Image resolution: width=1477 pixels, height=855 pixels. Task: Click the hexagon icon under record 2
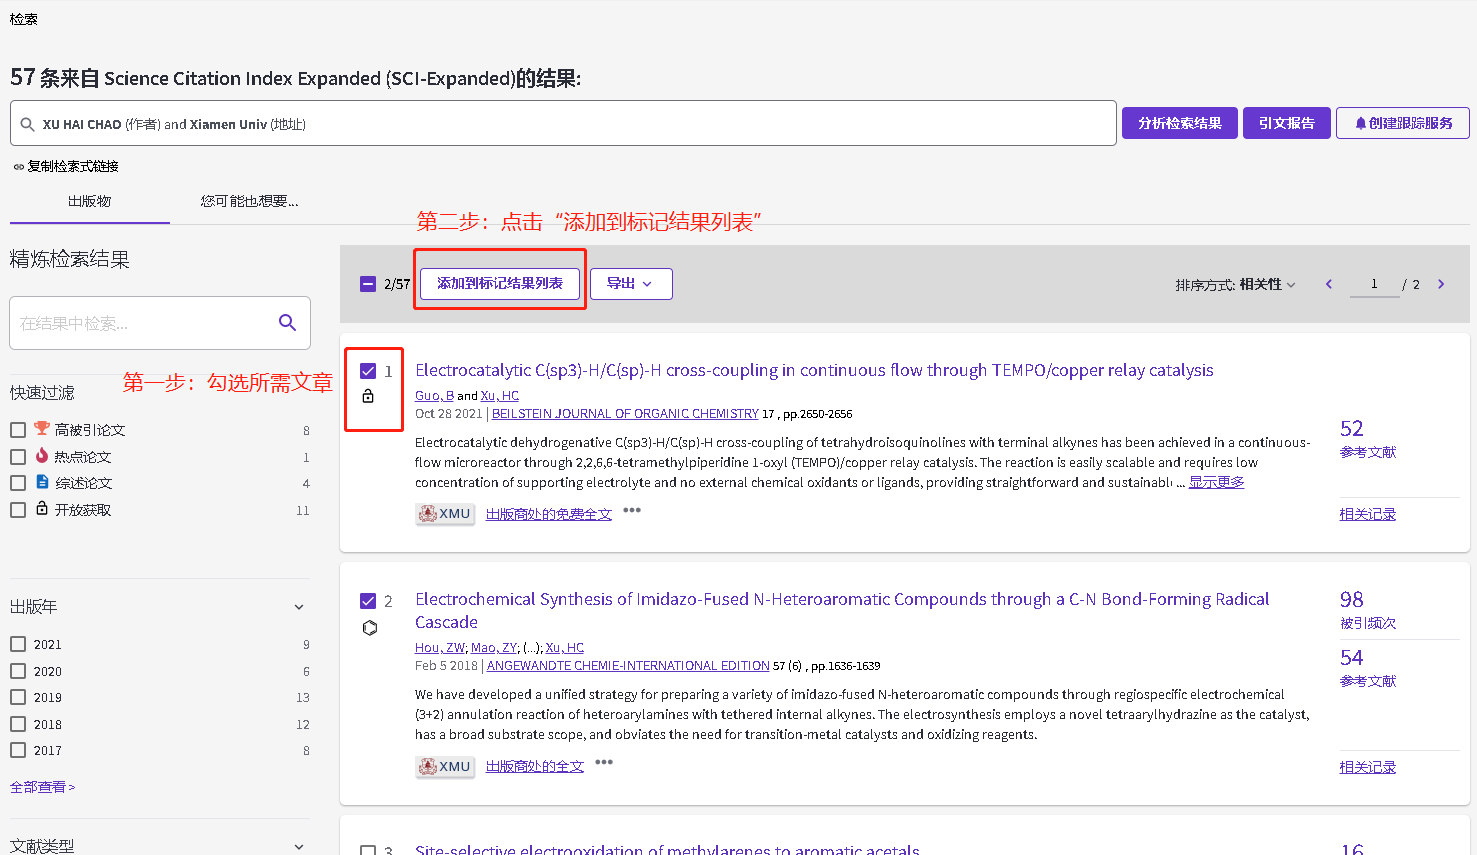tap(369, 628)
